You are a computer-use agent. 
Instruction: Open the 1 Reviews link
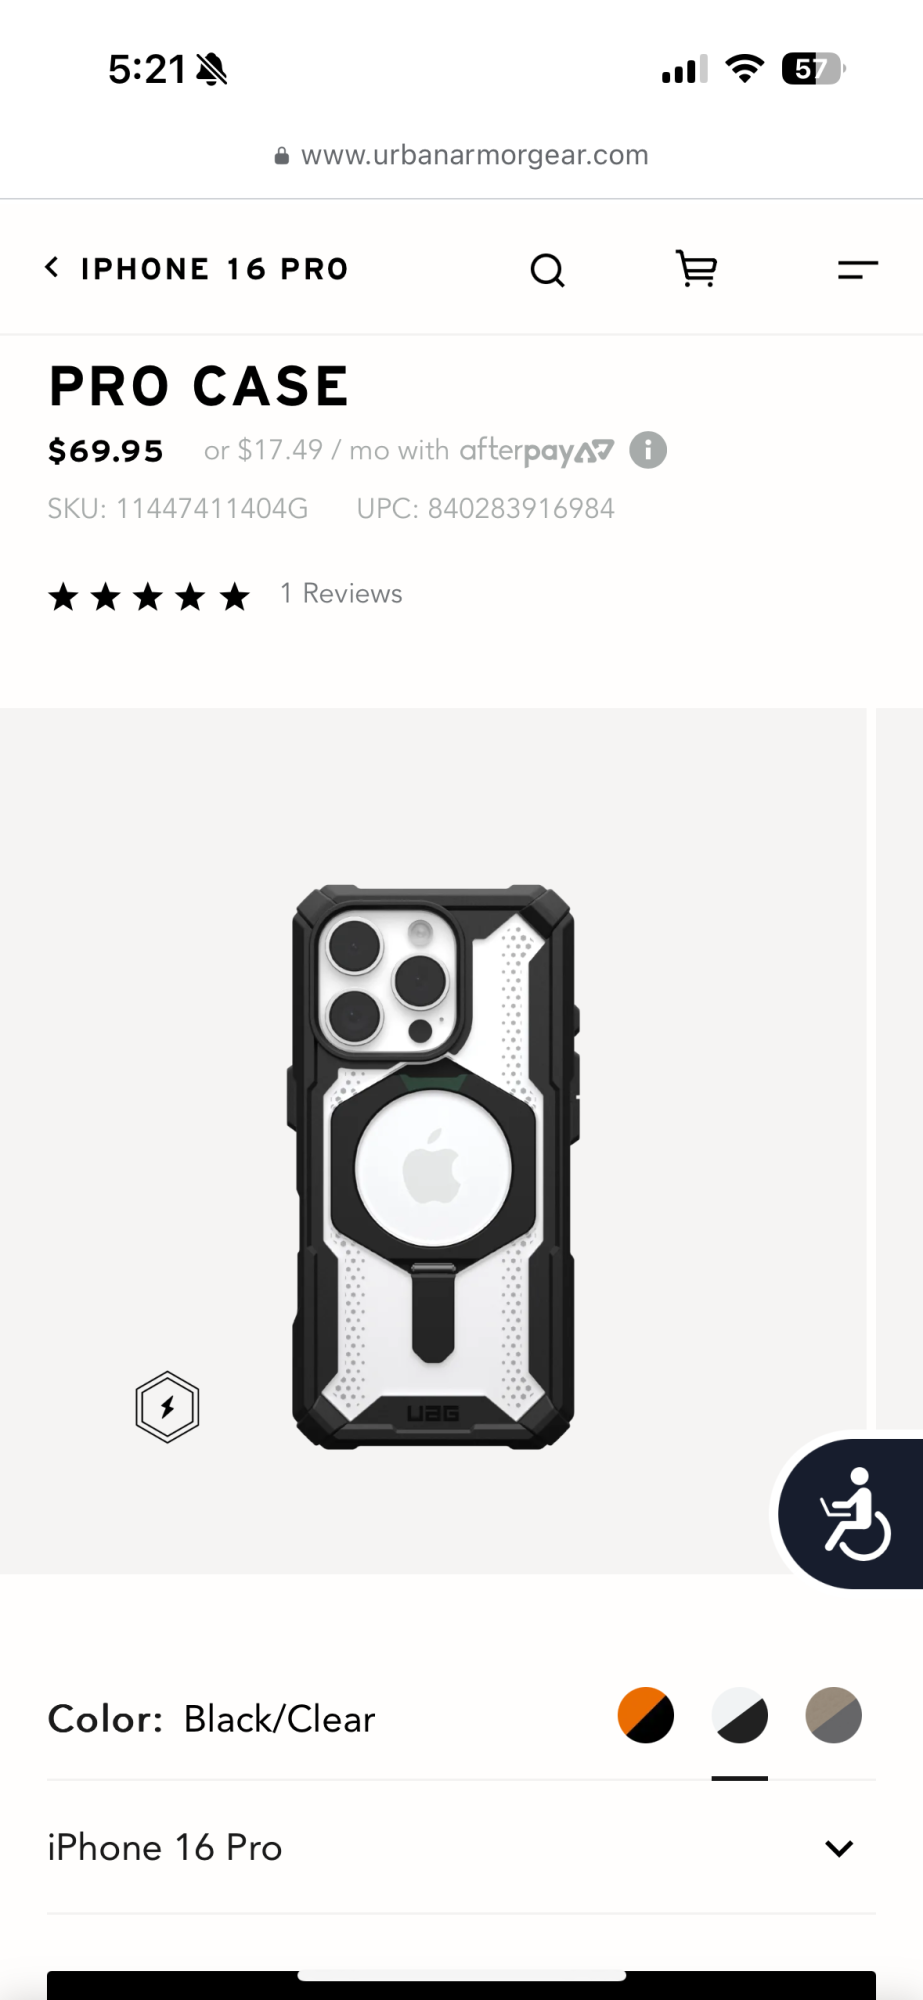coord(341,594)
